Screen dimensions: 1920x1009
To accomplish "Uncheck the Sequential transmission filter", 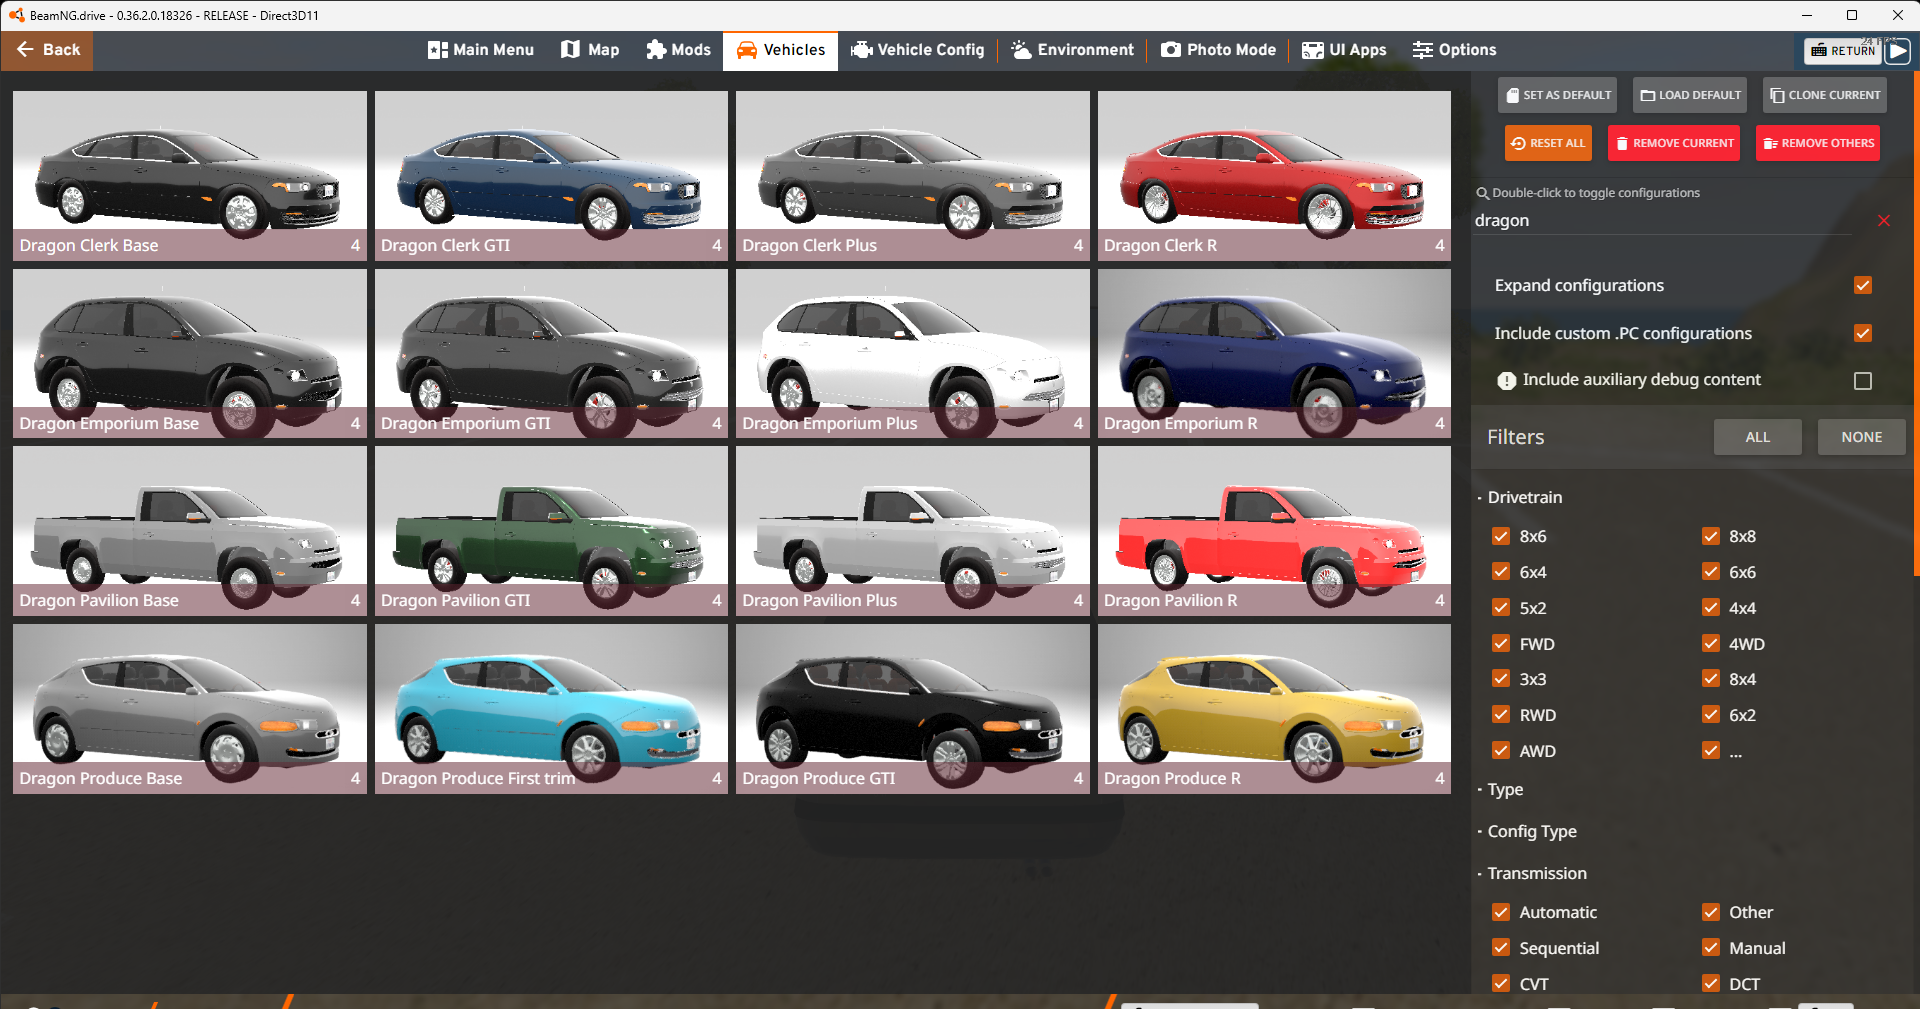I will coord(1501,948).
